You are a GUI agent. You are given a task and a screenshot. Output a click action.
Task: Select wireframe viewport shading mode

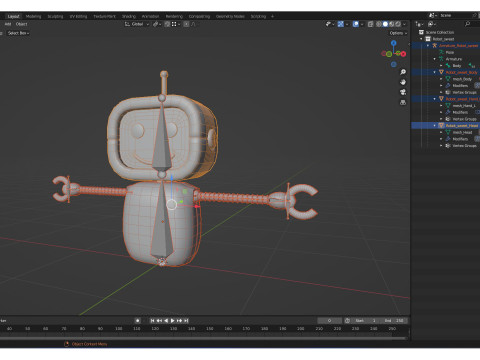(379, 24)
